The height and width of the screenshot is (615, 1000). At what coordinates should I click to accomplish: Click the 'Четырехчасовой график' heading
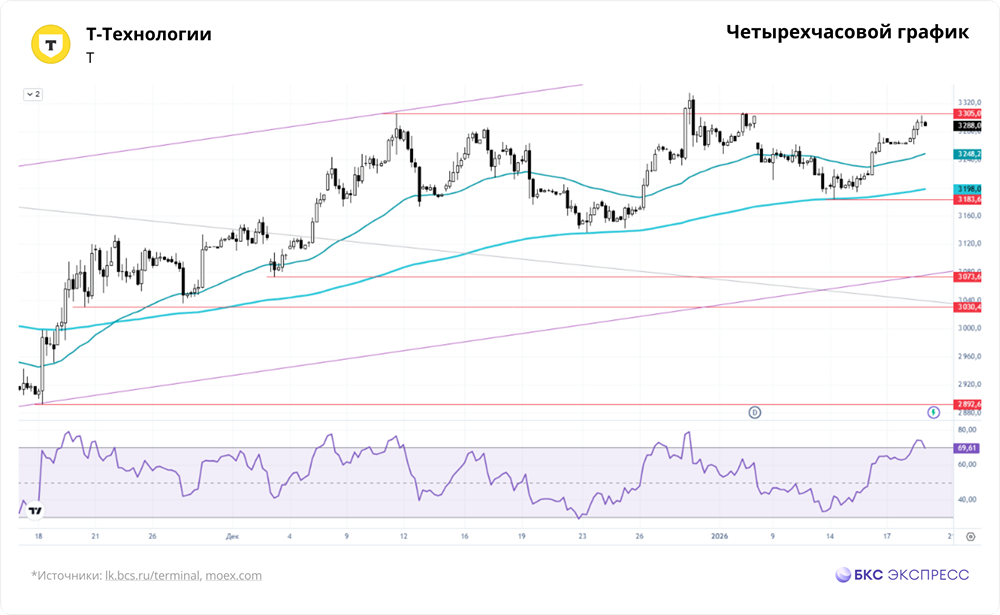[848, 32]
